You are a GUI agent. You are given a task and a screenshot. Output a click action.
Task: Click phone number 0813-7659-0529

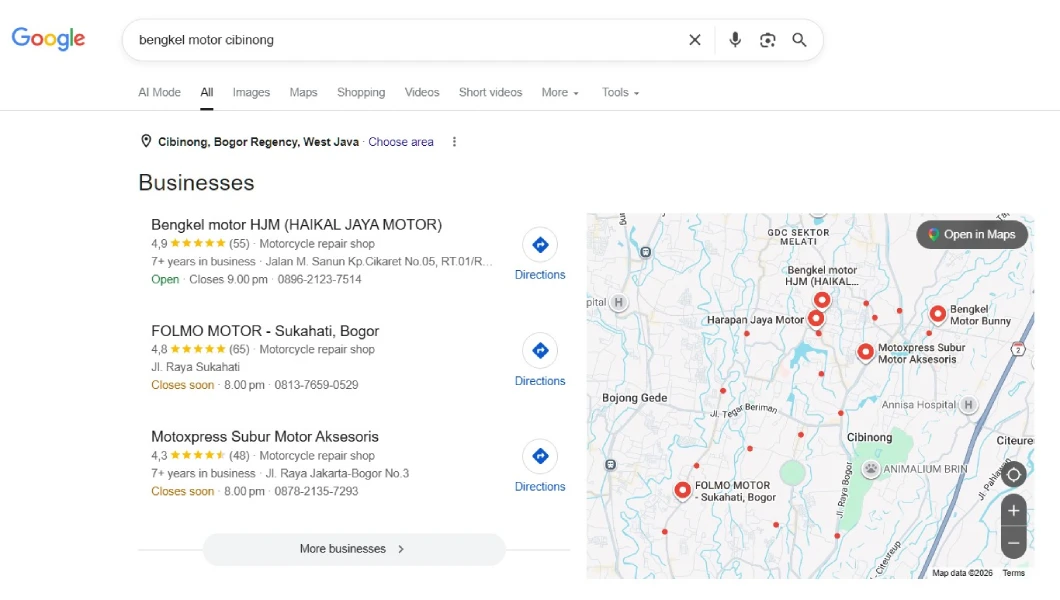(x=316, y=384)
